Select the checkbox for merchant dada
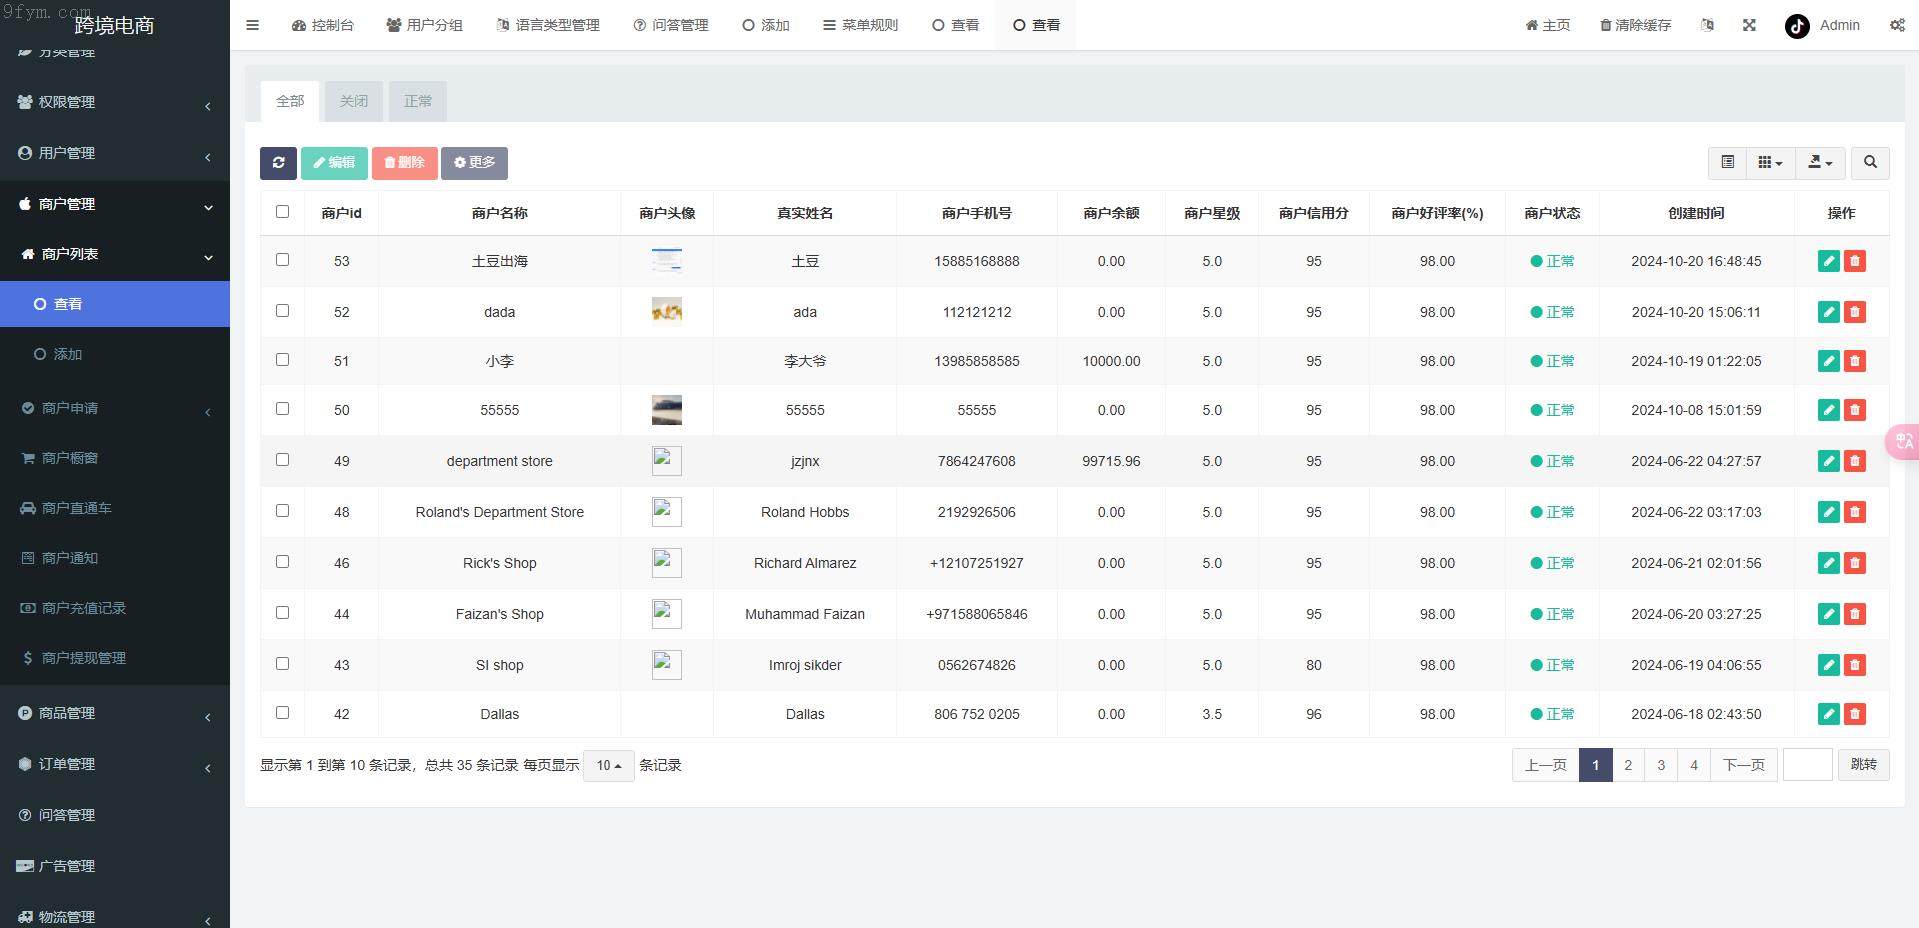 click(282, 311)
